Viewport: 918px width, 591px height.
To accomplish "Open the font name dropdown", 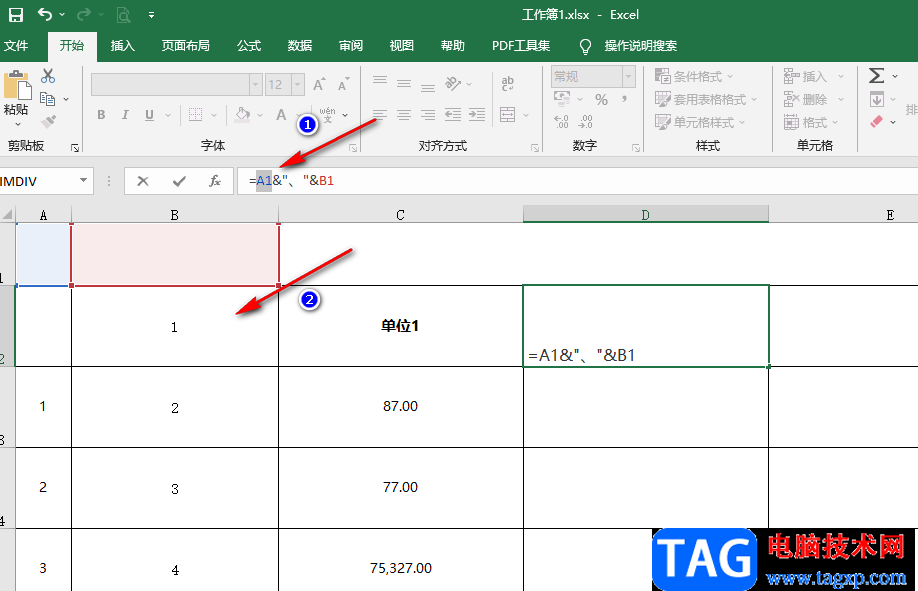I will [x=255, y=85].
